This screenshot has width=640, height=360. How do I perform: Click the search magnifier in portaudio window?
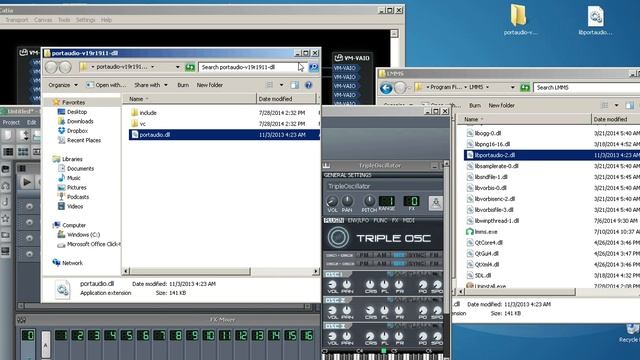tap(313, 67)
